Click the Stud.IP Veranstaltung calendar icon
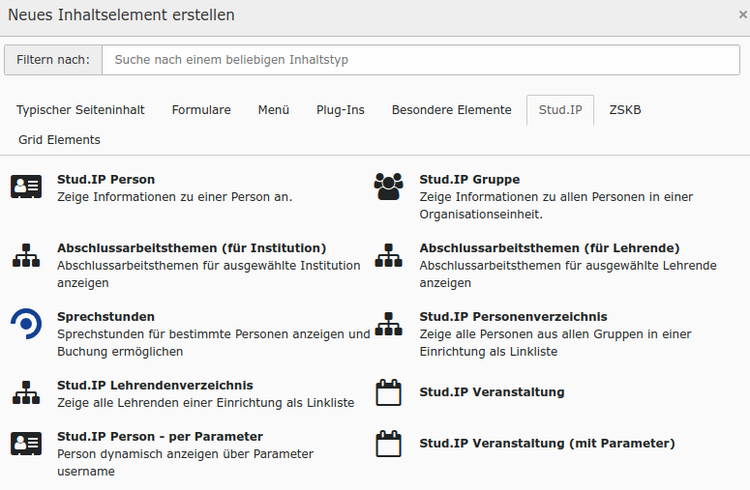Image resolution: width=750 pixels, height=490 pixels. tap(388, 392)
